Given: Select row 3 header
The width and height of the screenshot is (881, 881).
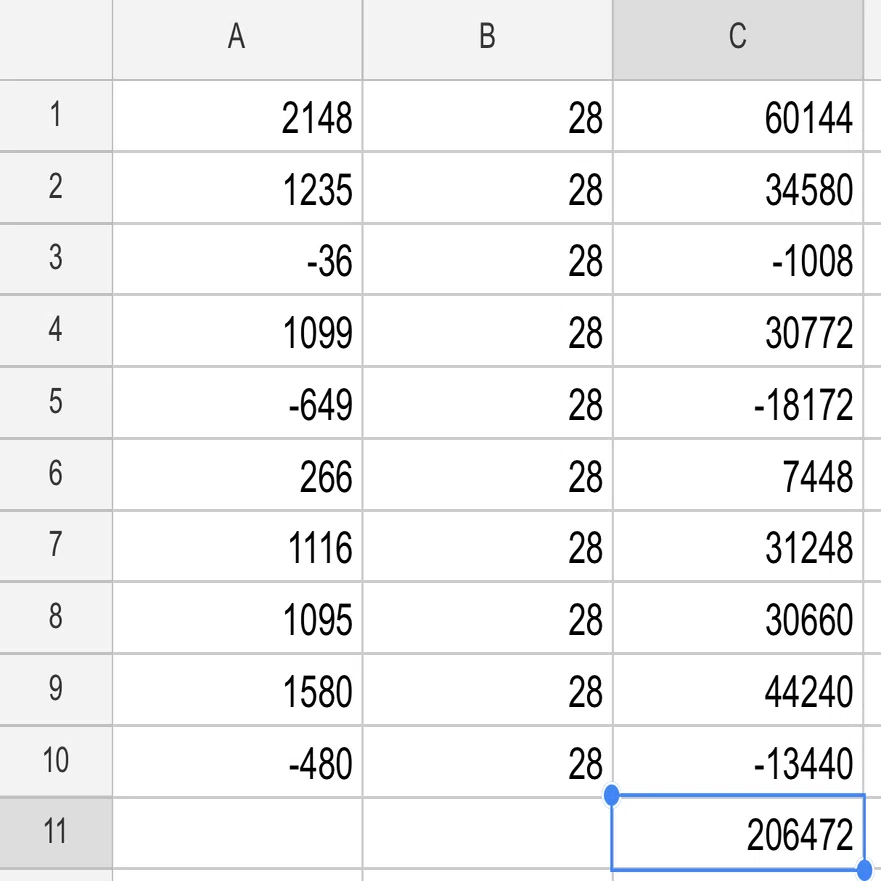Looking at the screenshot, I should coord(56,258).
